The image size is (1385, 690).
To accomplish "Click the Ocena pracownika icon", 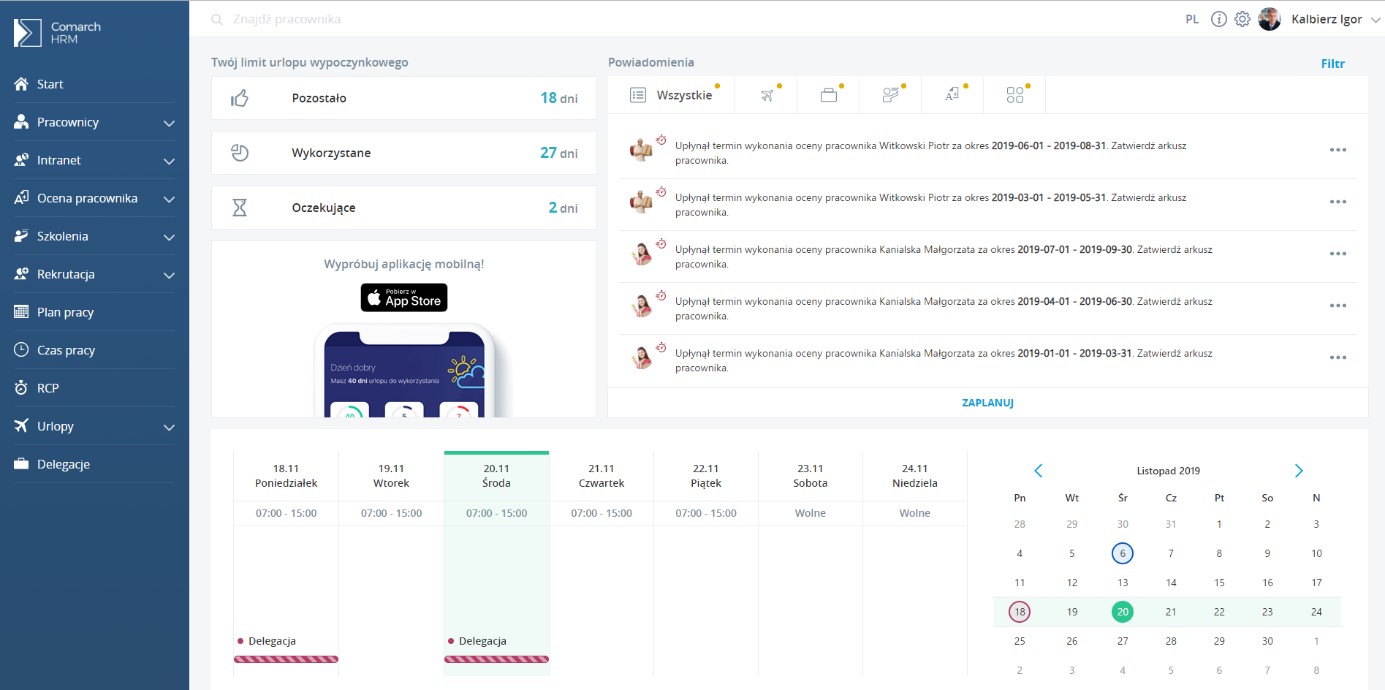I will click(21, 198).
